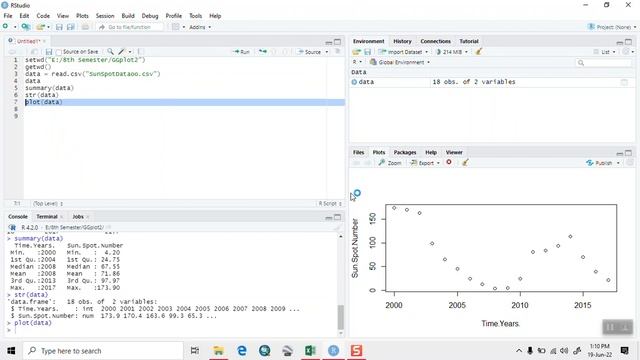Click the code tools magic wand icon
This screenshot has height=360, width=640.
pyautogui.click(x=122, y=52)
